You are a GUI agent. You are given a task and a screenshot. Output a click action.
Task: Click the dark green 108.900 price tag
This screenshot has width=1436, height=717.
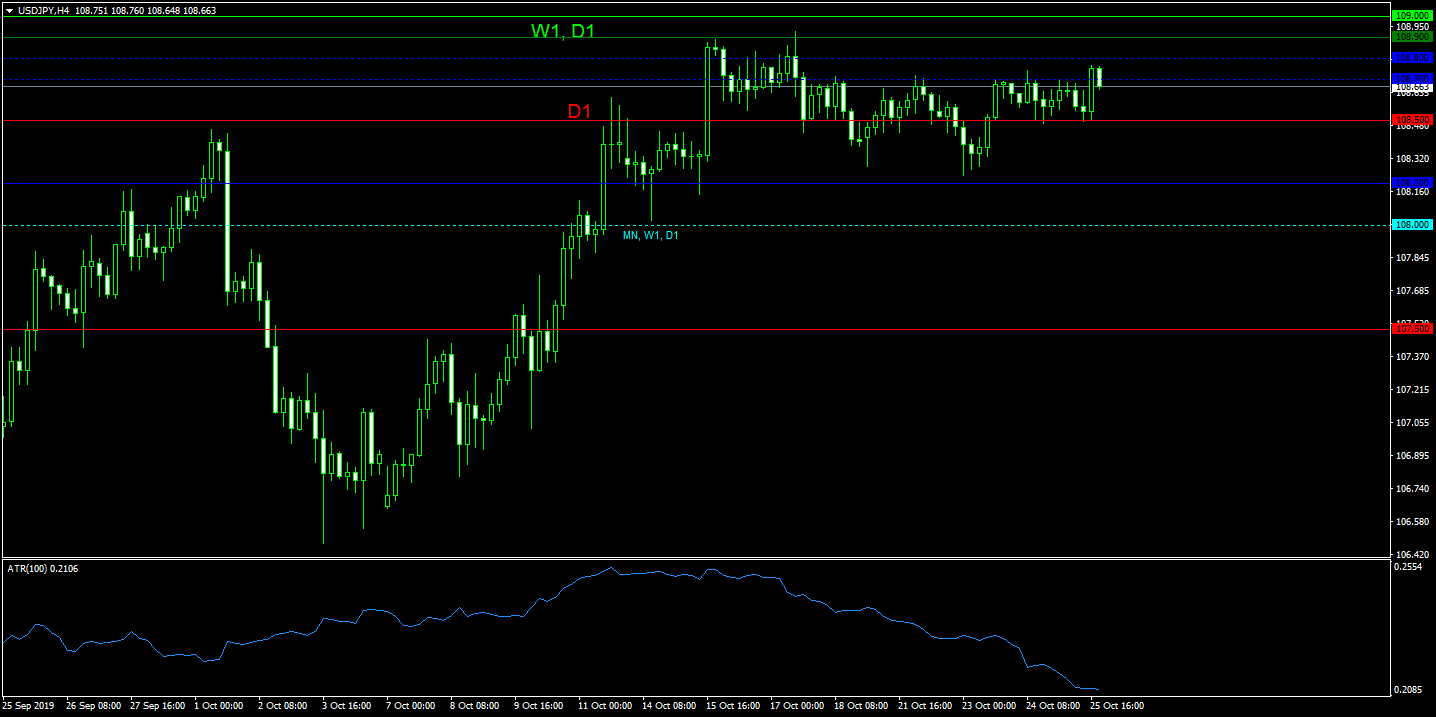(x=1413, y=37)
